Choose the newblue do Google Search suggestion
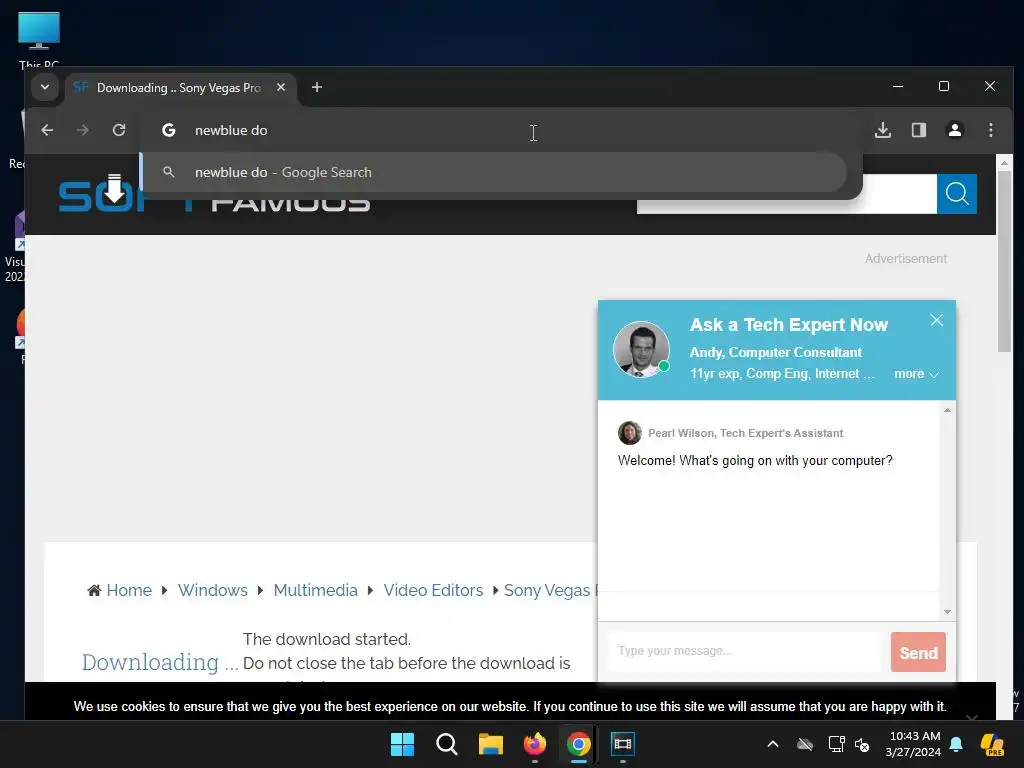The width and height of the screenshot is (1024, 768). pos(494,172)
